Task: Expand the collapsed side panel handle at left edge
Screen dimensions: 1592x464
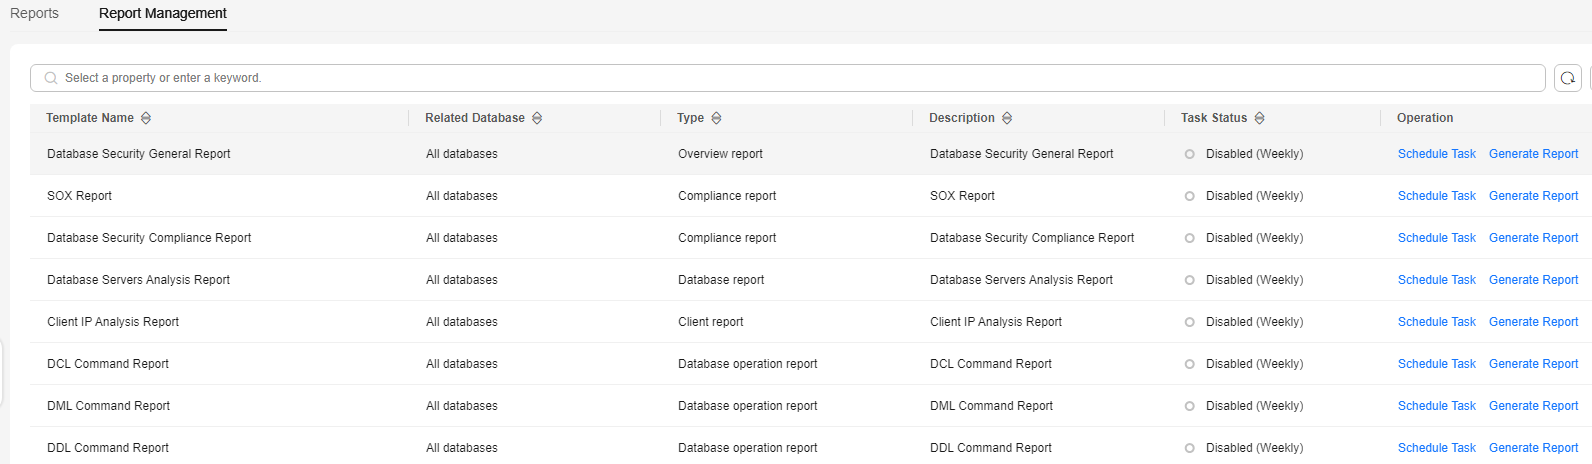Action: (2, 374)
